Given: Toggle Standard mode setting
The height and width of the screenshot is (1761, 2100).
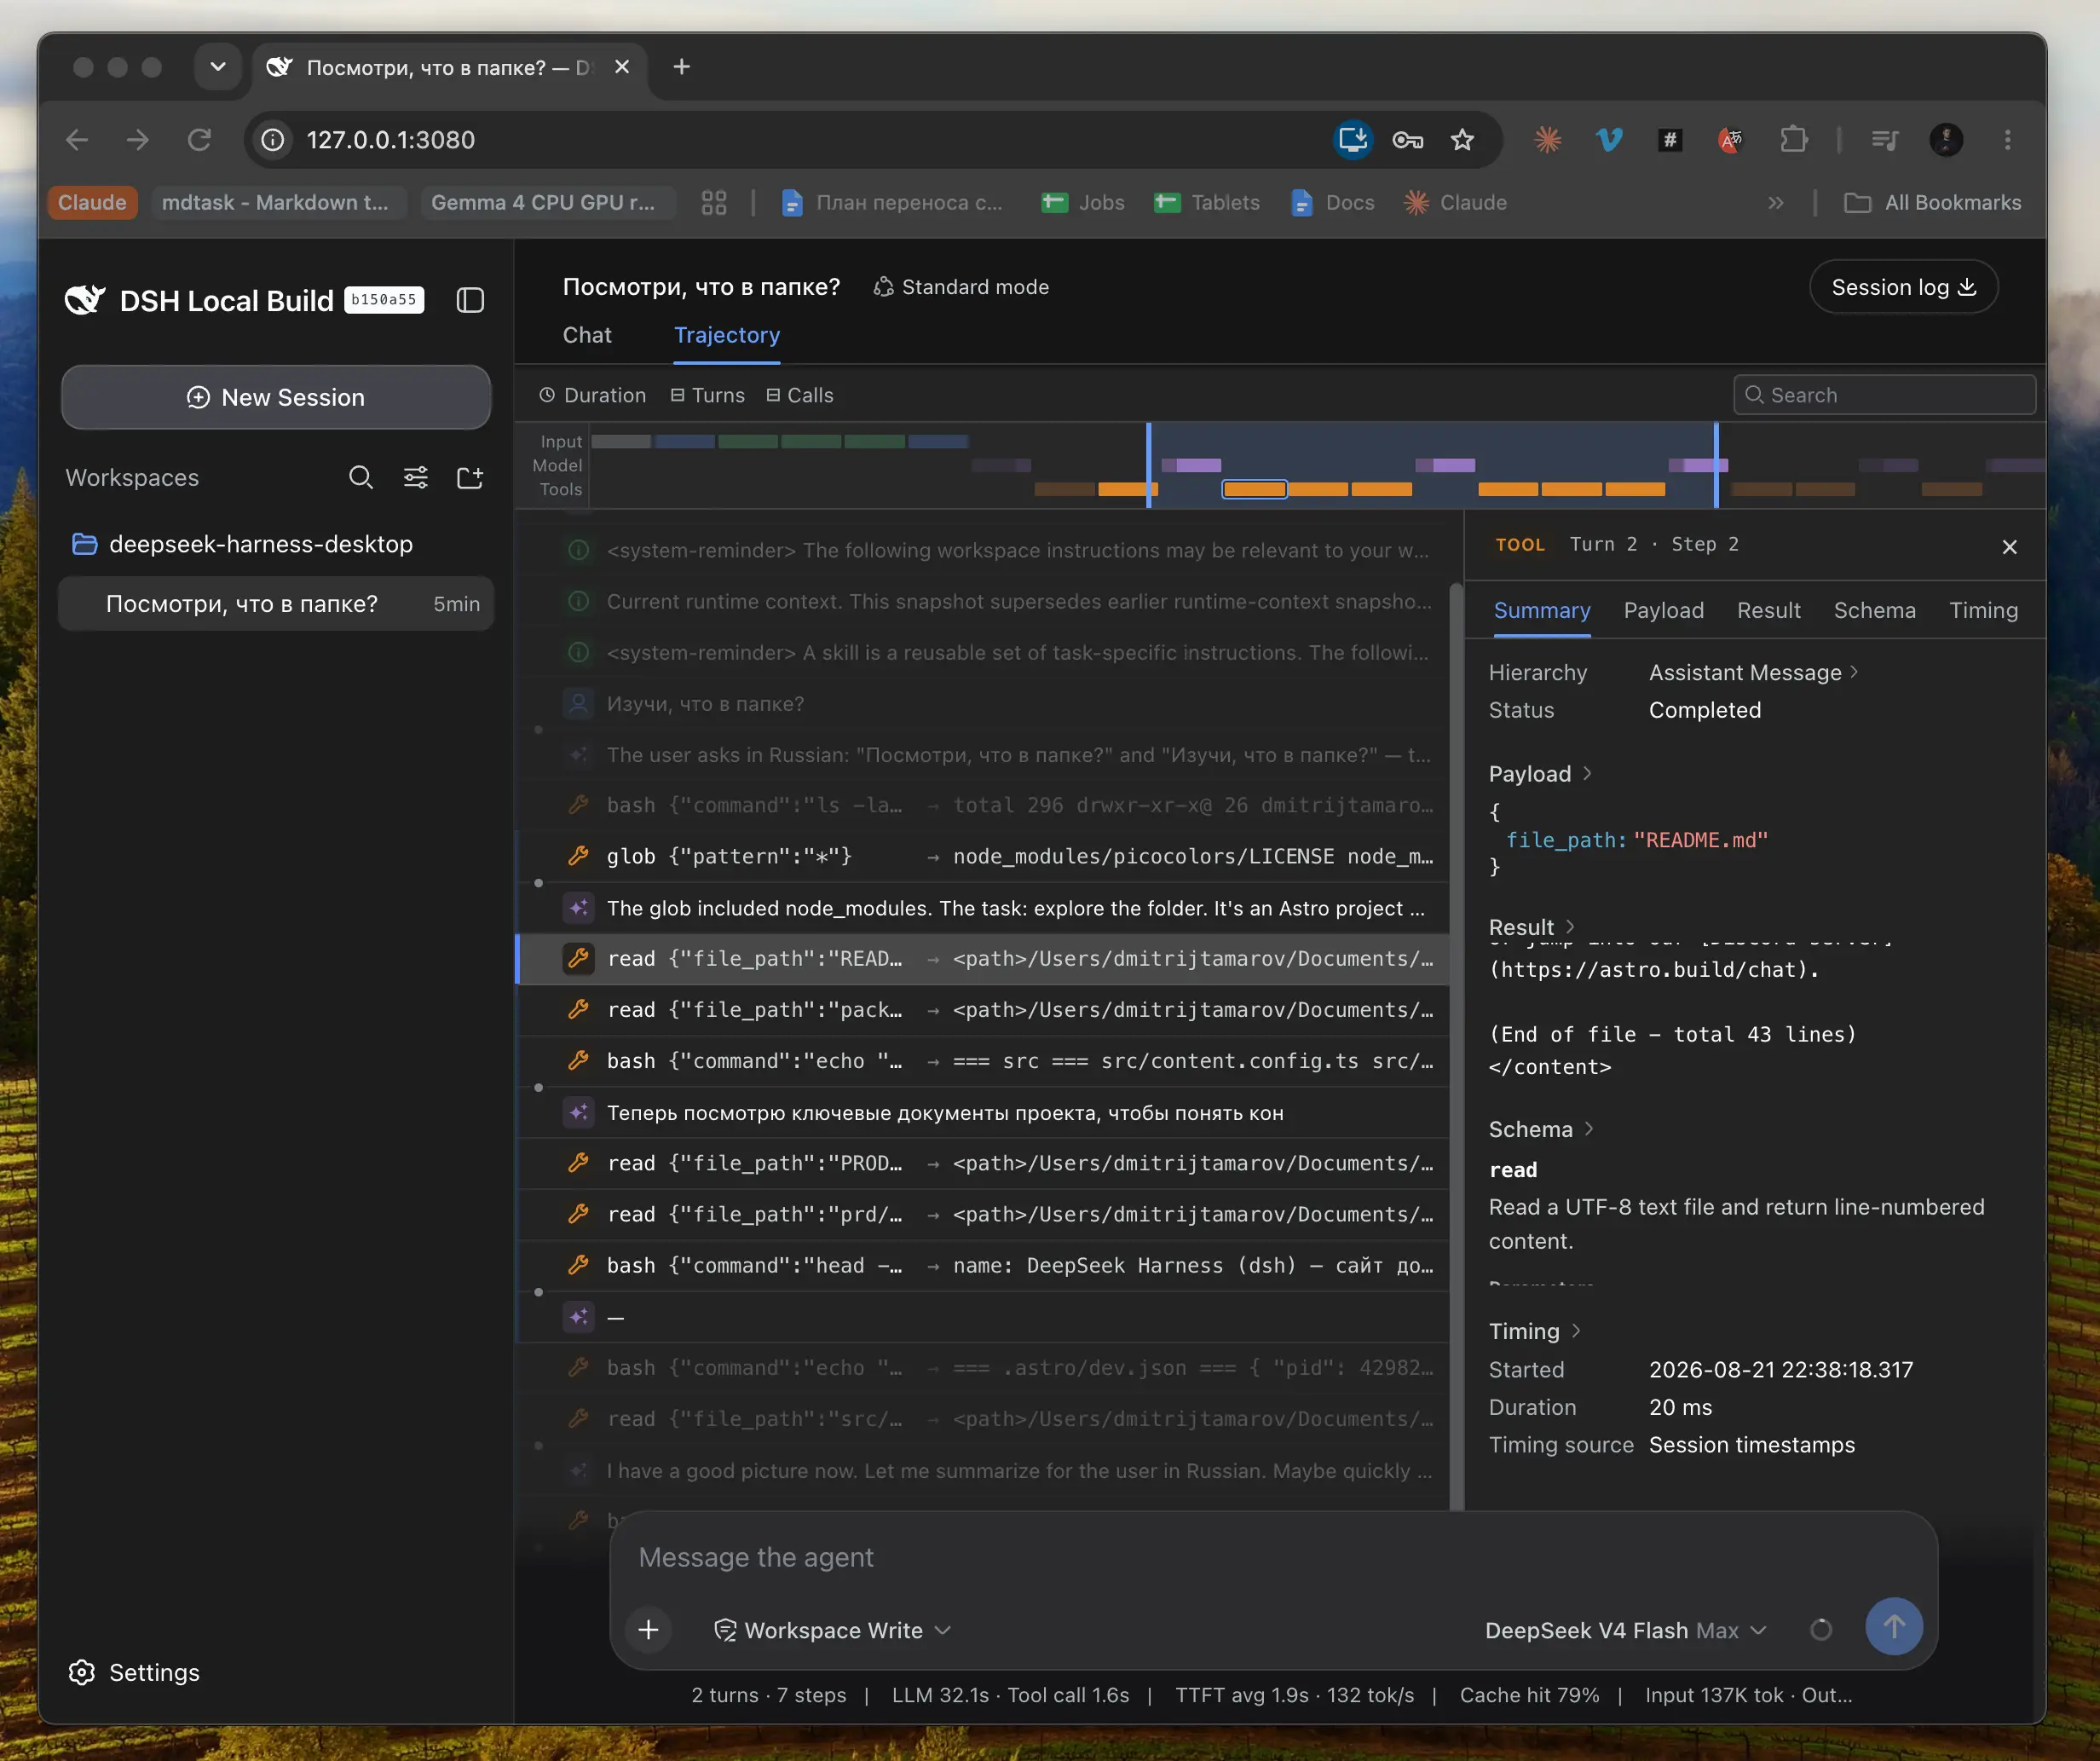Looking at the screenshot, I should tap(961, 287).
